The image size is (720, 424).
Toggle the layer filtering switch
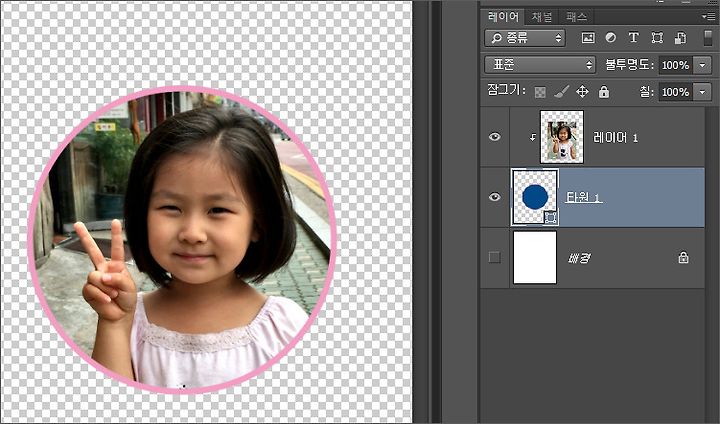(x=708, y=38)
